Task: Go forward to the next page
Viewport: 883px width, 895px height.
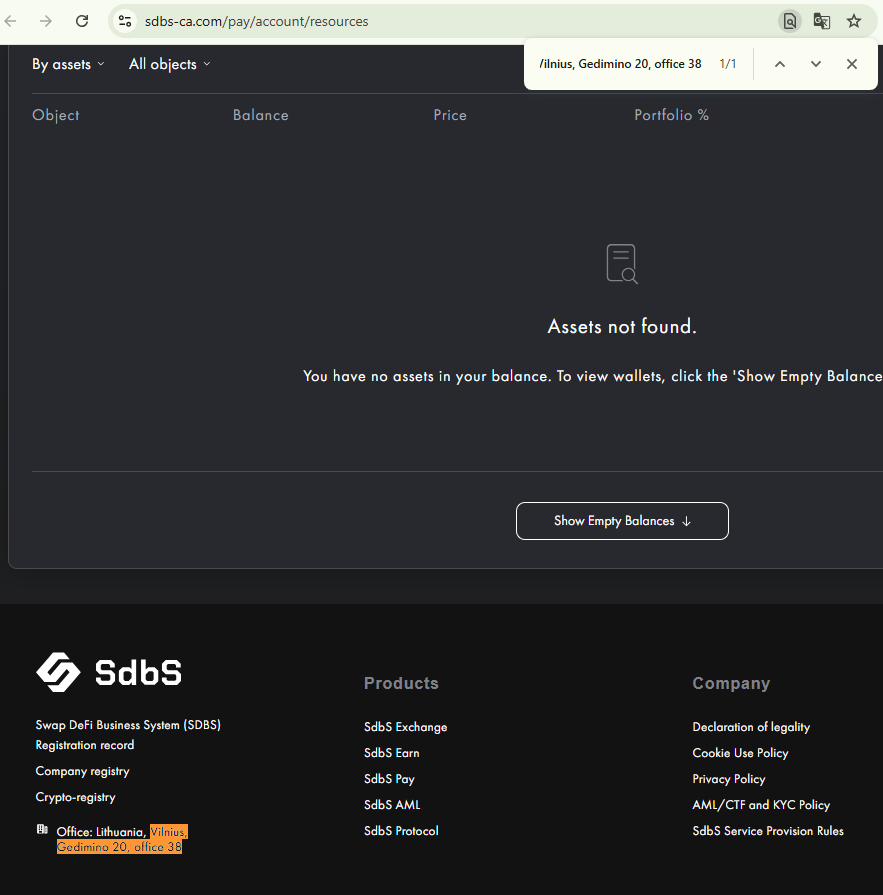Action: click(x=46, y=21)
